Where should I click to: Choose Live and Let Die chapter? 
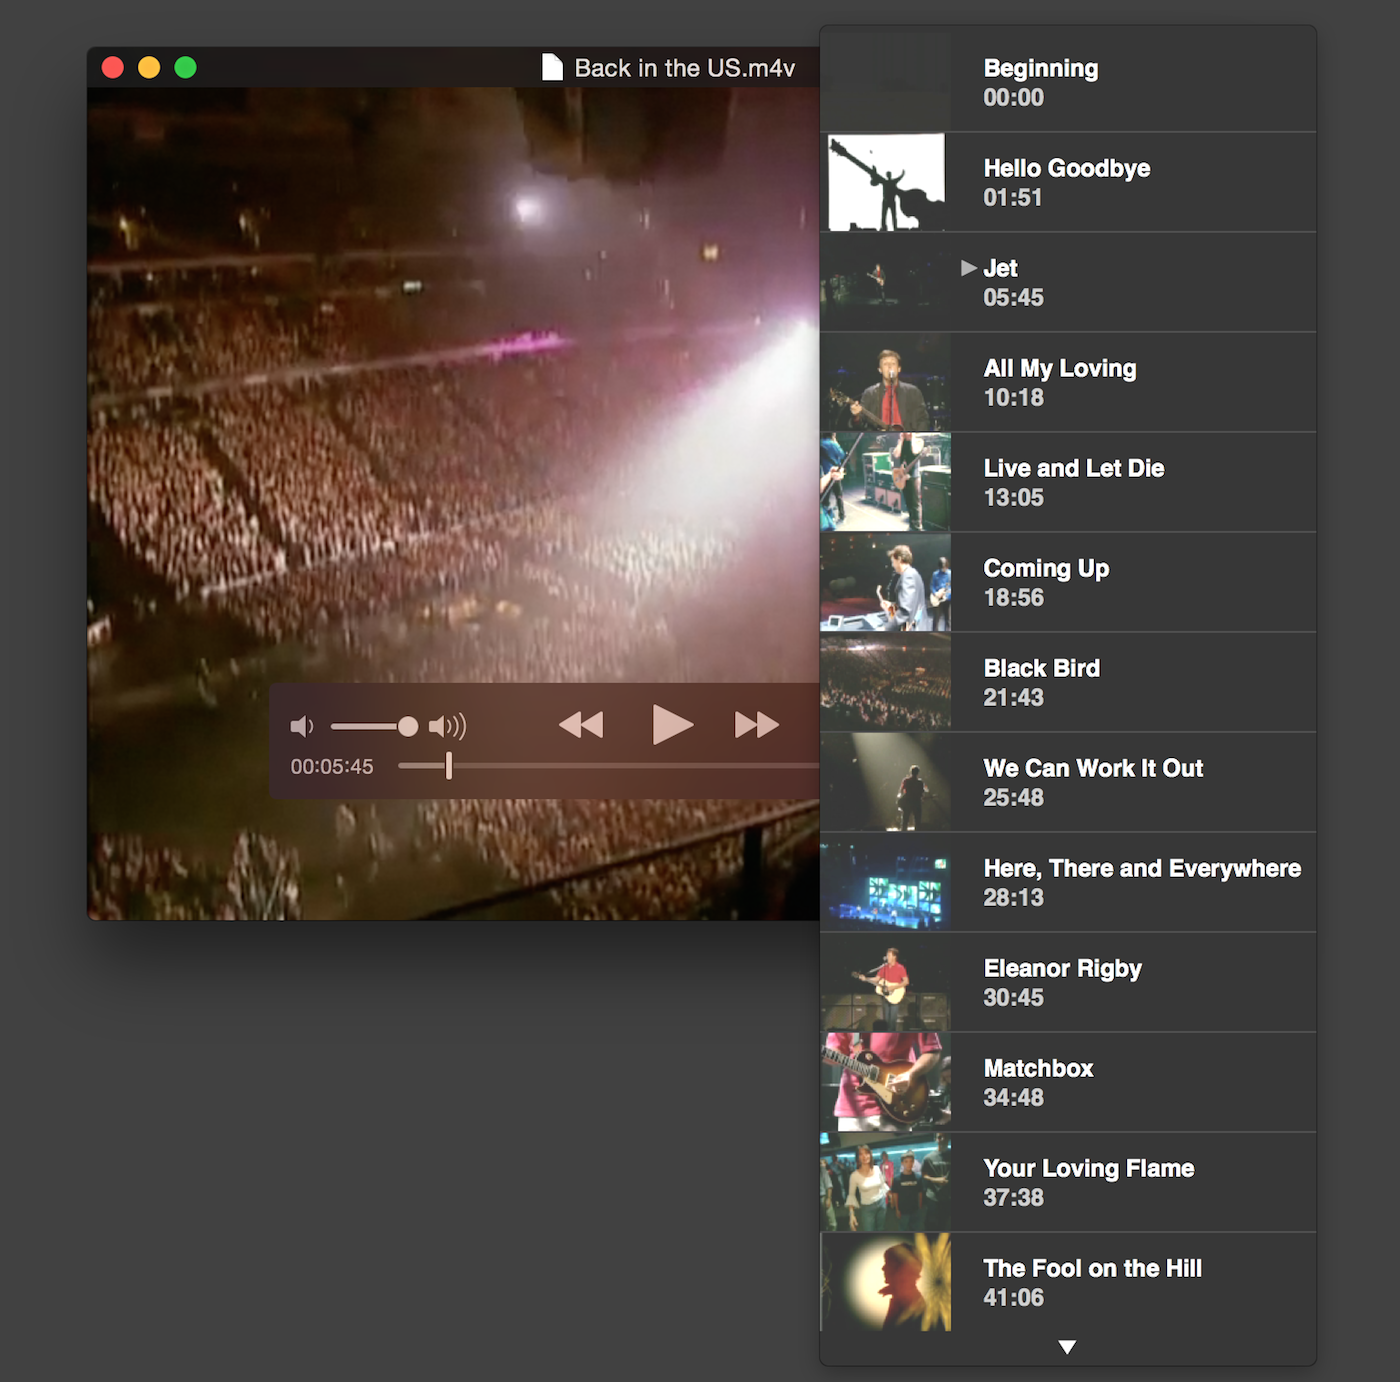pos(1068,482)
